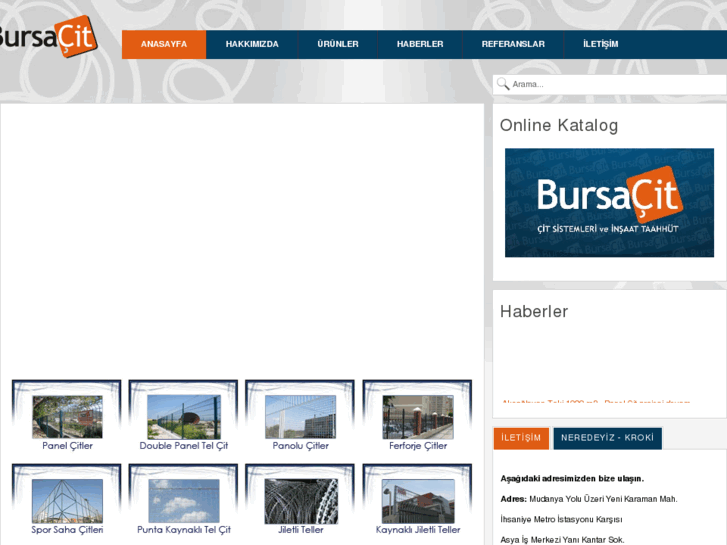The width and height of the screenshot is (727, 545).
Task: Open the Panel Çitler thumbnail image
Action: click(67, 417)
